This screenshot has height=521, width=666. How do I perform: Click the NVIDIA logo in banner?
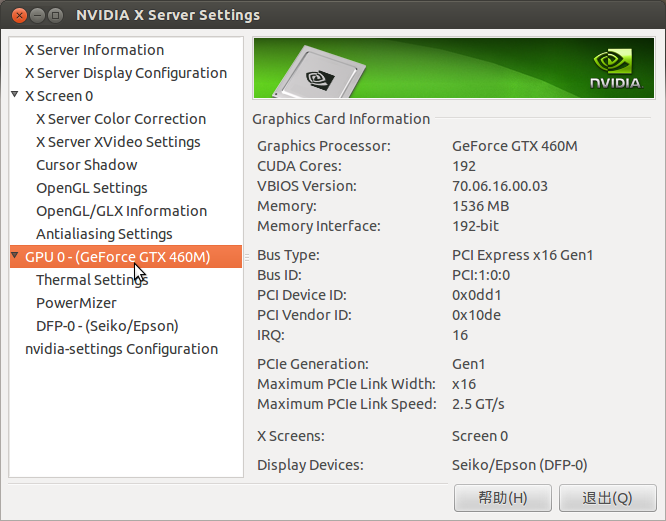pos(616,69)
